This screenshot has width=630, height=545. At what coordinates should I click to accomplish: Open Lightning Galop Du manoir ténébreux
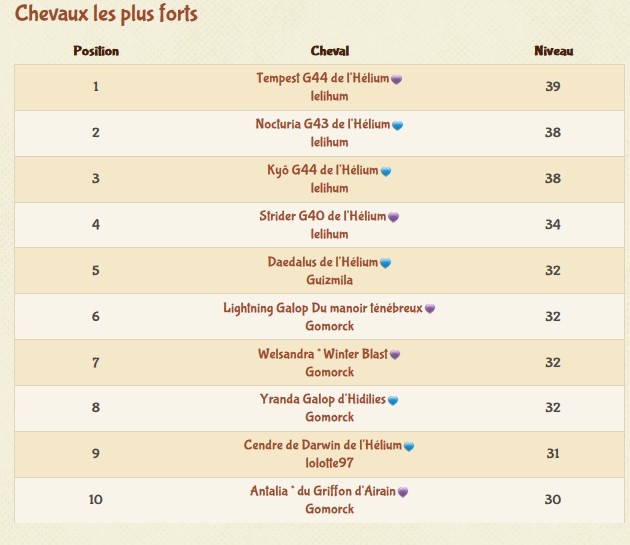click(322, 308)
